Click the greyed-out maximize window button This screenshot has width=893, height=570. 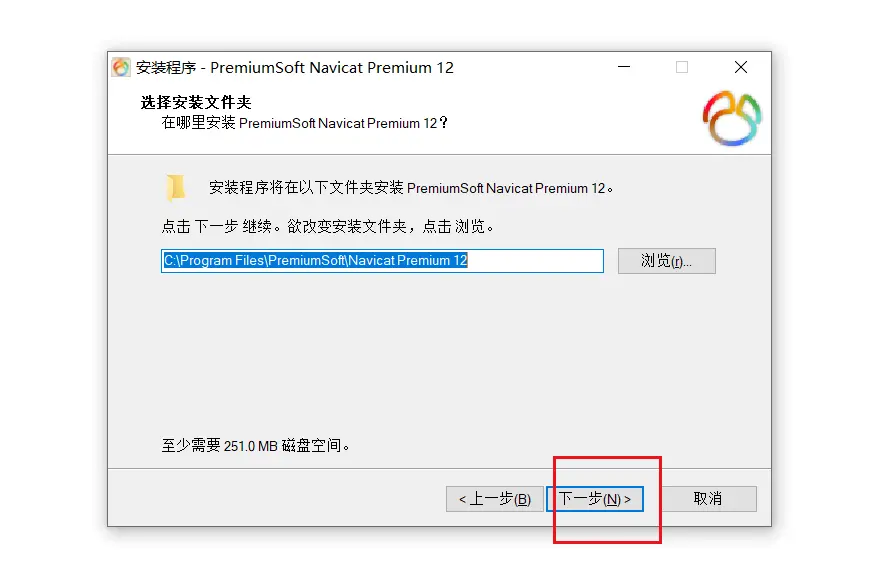click(682, 67)
